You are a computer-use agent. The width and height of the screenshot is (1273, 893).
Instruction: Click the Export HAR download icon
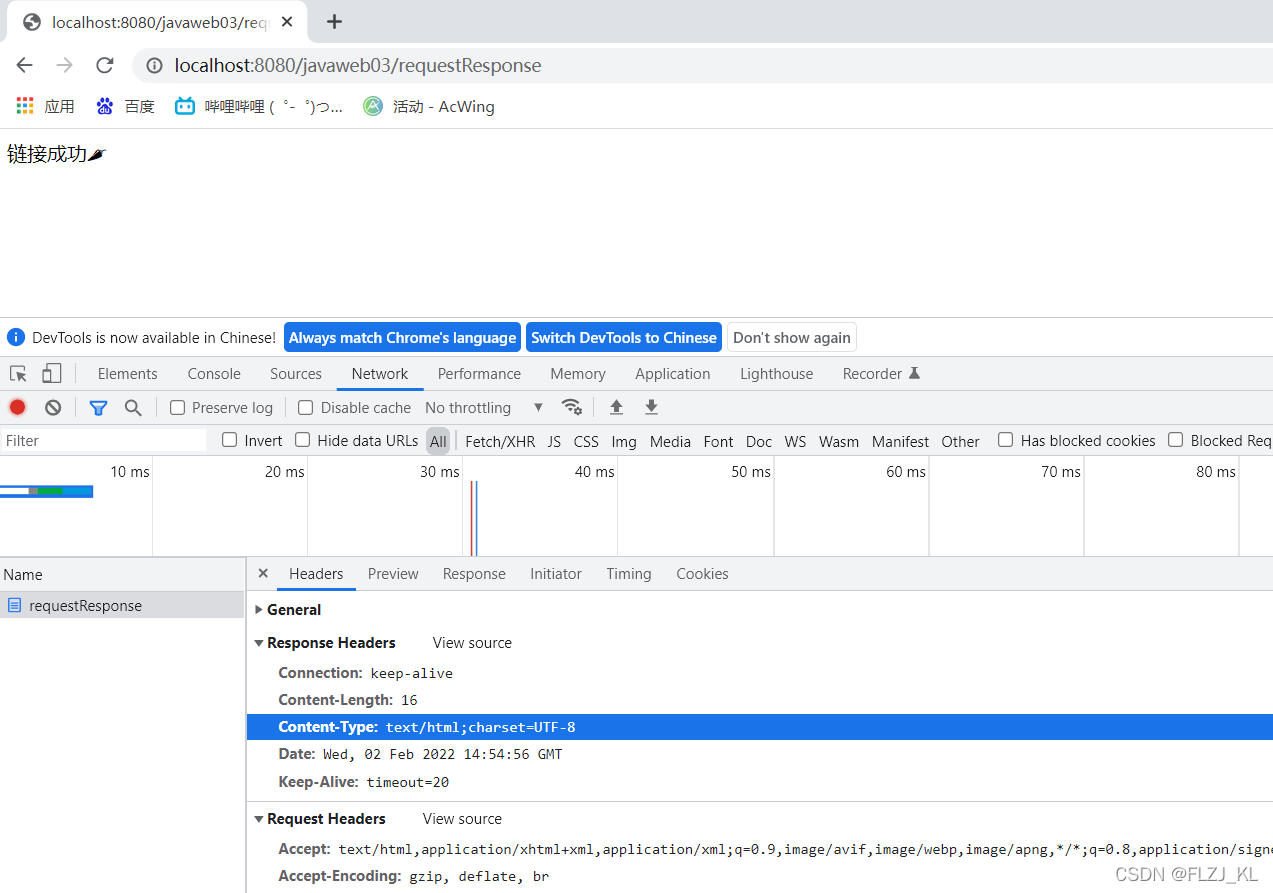point(651,407)
